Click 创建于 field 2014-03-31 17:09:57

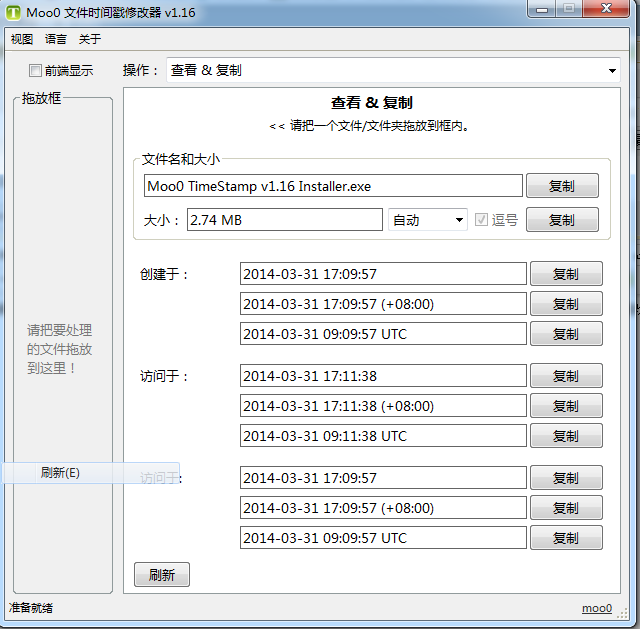[383, 274]
